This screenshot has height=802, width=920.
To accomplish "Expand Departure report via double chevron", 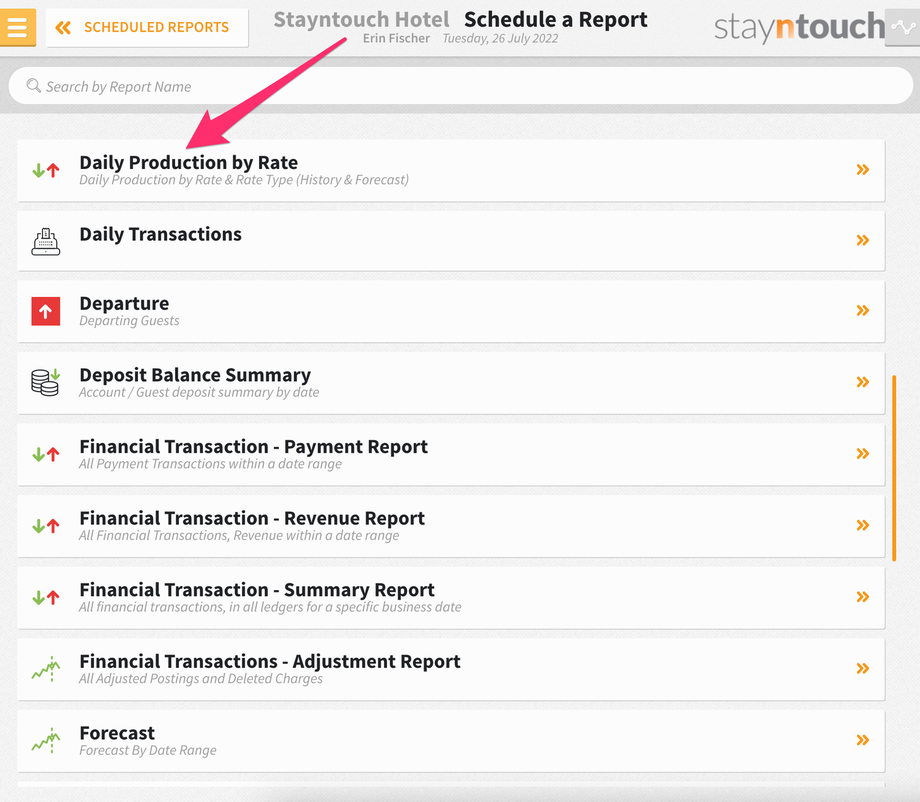I will [862, 310].
